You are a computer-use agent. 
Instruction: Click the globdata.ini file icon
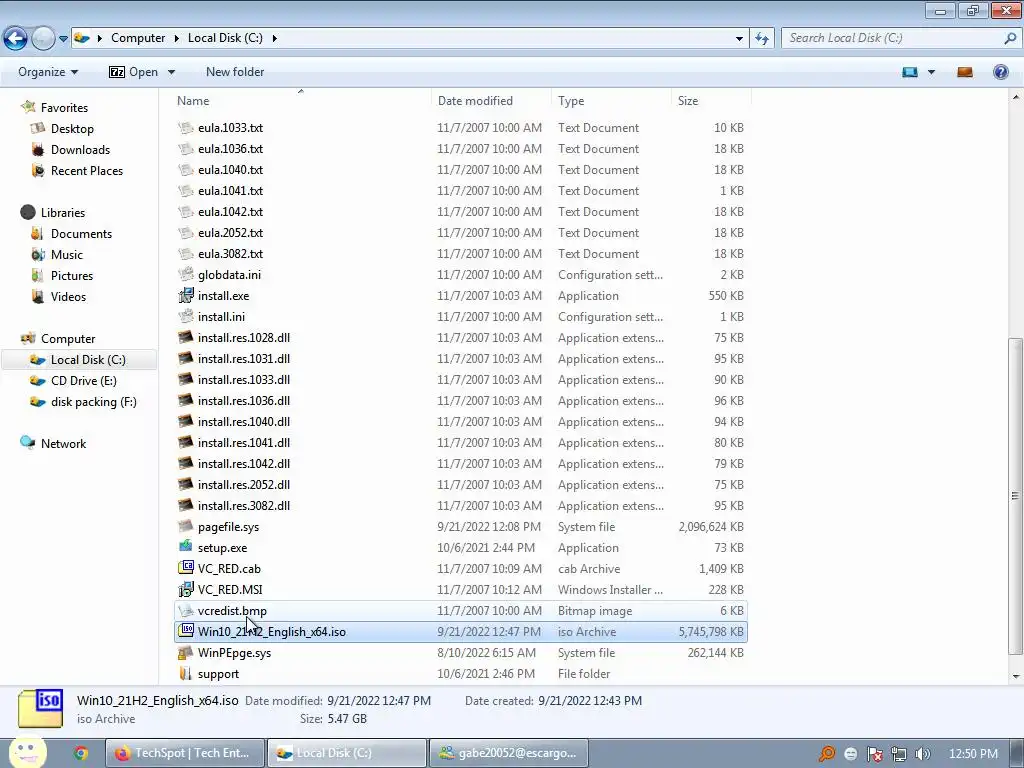pos(186,274)
